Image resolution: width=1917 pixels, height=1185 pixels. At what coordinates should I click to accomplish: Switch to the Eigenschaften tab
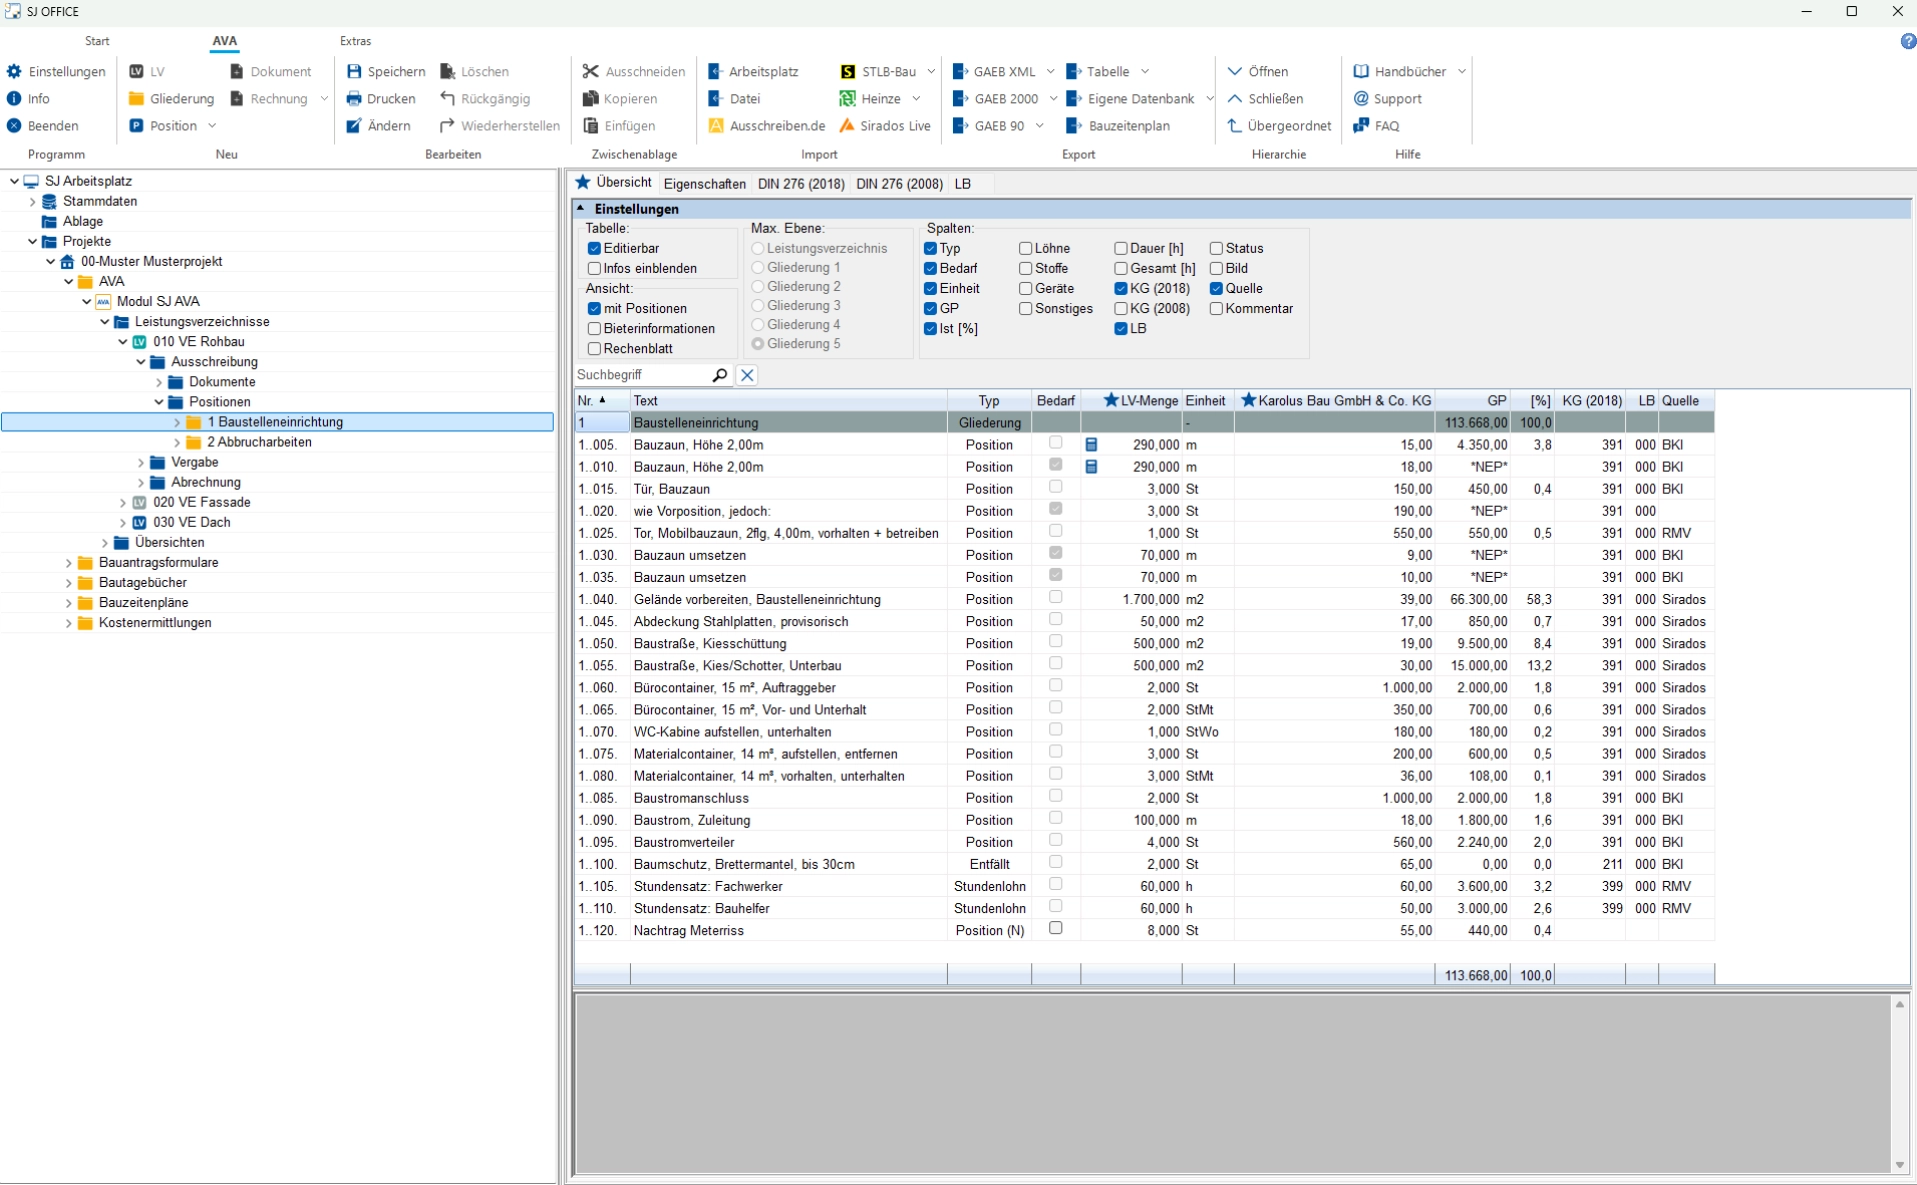(704, 184)
